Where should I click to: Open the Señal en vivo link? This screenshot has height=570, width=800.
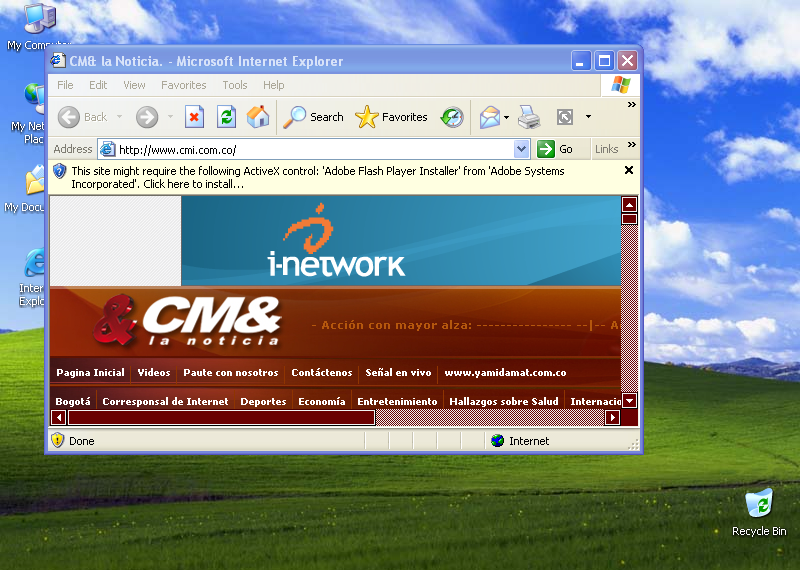(398, 373)
